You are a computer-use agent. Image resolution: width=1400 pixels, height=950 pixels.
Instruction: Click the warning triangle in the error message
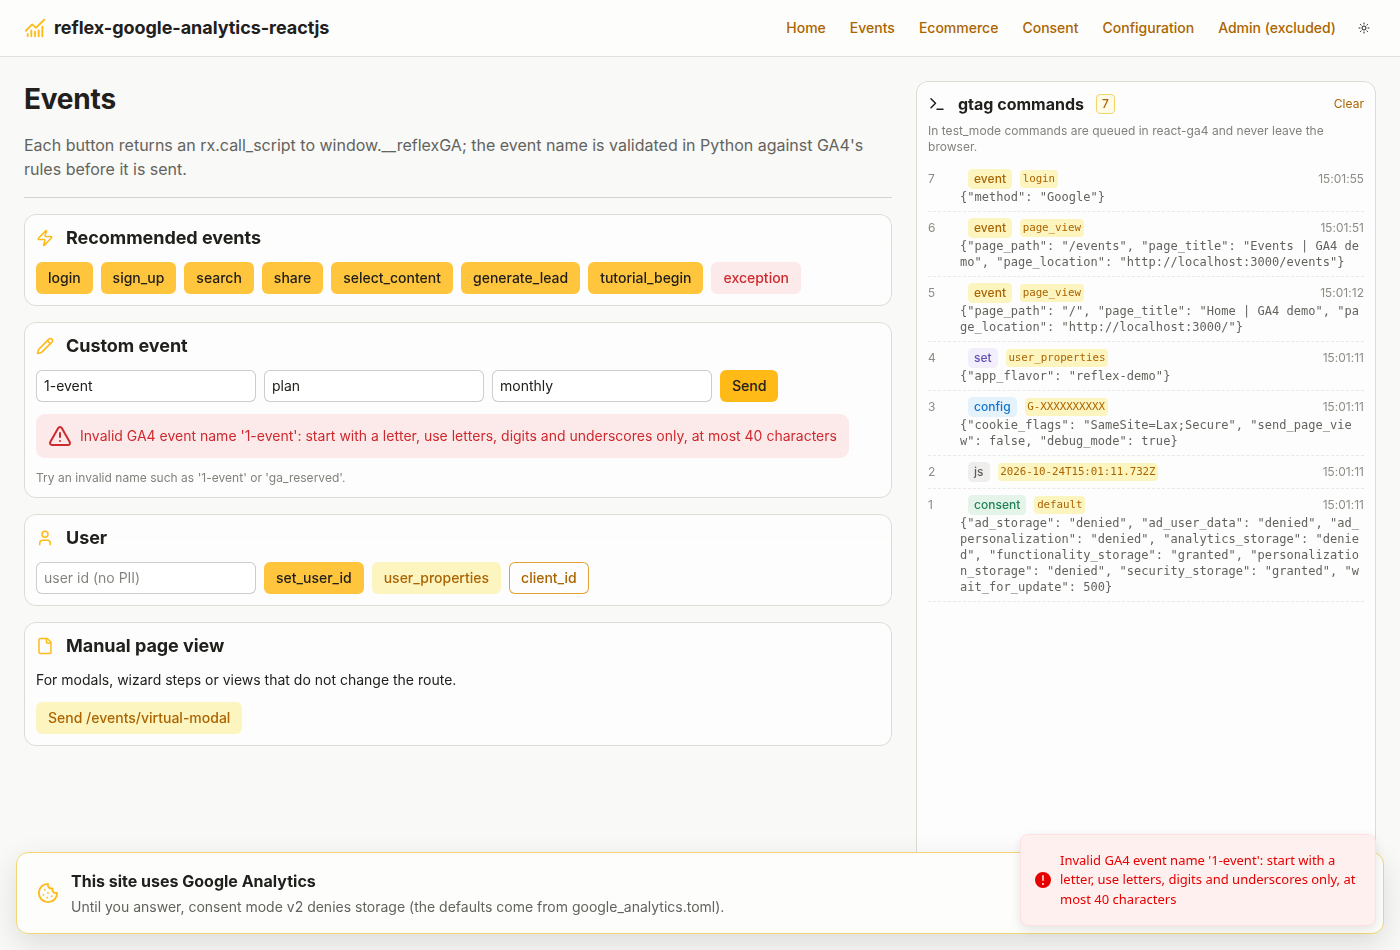click(x=60, y=436)
